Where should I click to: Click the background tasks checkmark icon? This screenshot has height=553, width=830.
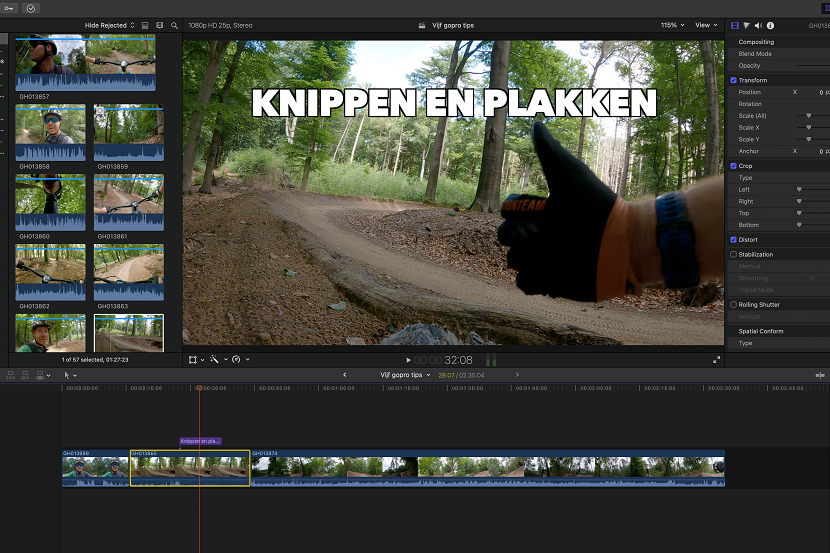(x=30, y=7)
